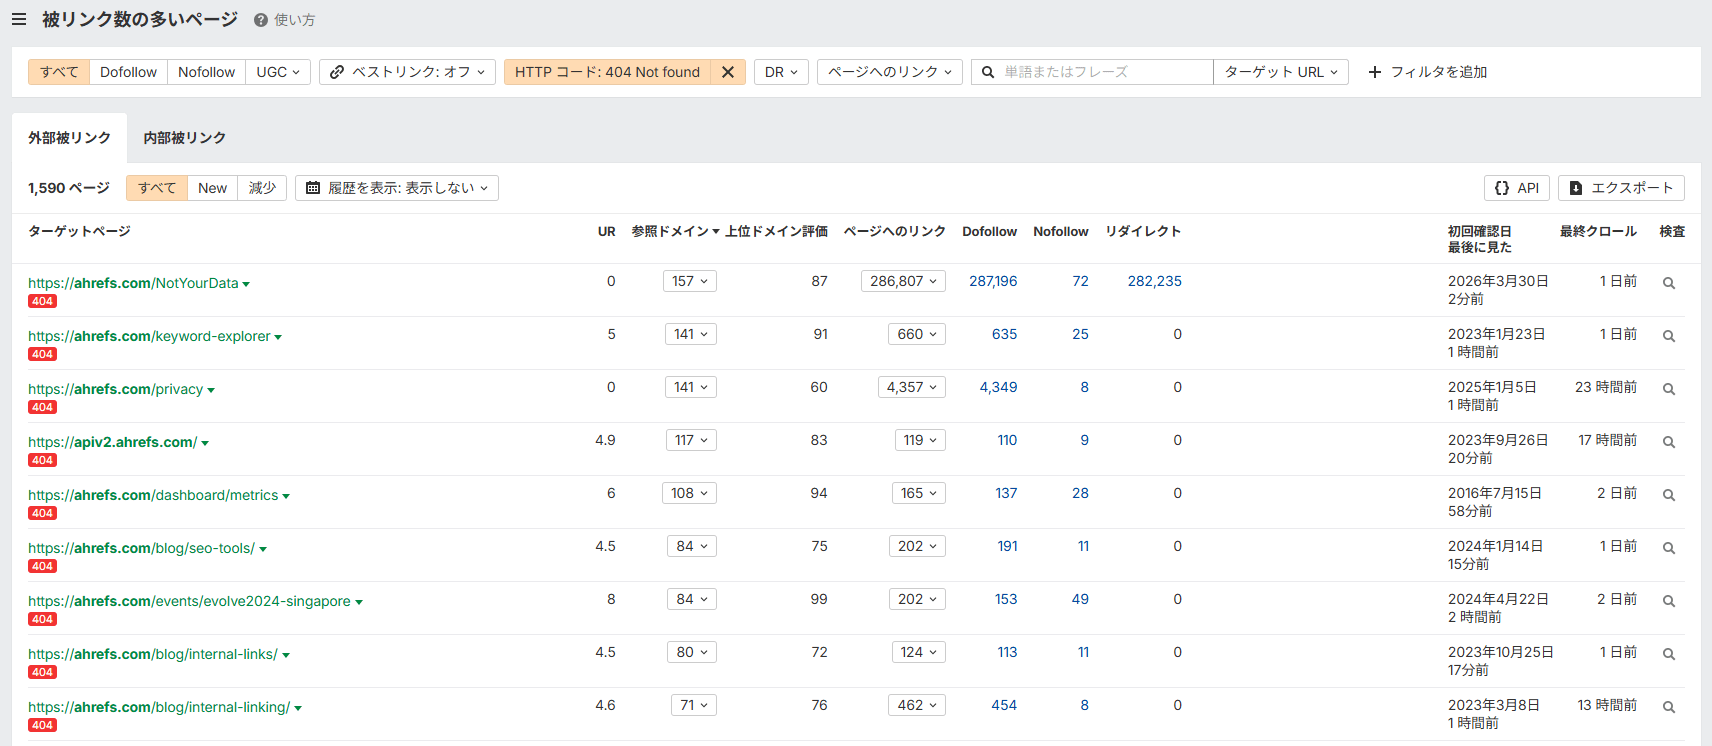Viewport: 1712px width, 746px height.
Task: Open the ベストリンク: オフ dropdown
Action: [x=407, y=72]
